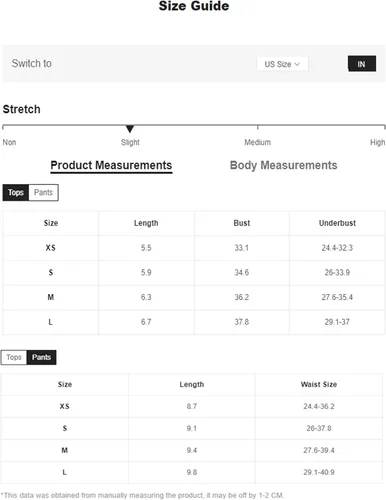The width and height of the screenshot is (386, 500).
Task: Select Pants in the upper Tops/Pants toggle
Action: pyautogui.click(x=43, y=192)
